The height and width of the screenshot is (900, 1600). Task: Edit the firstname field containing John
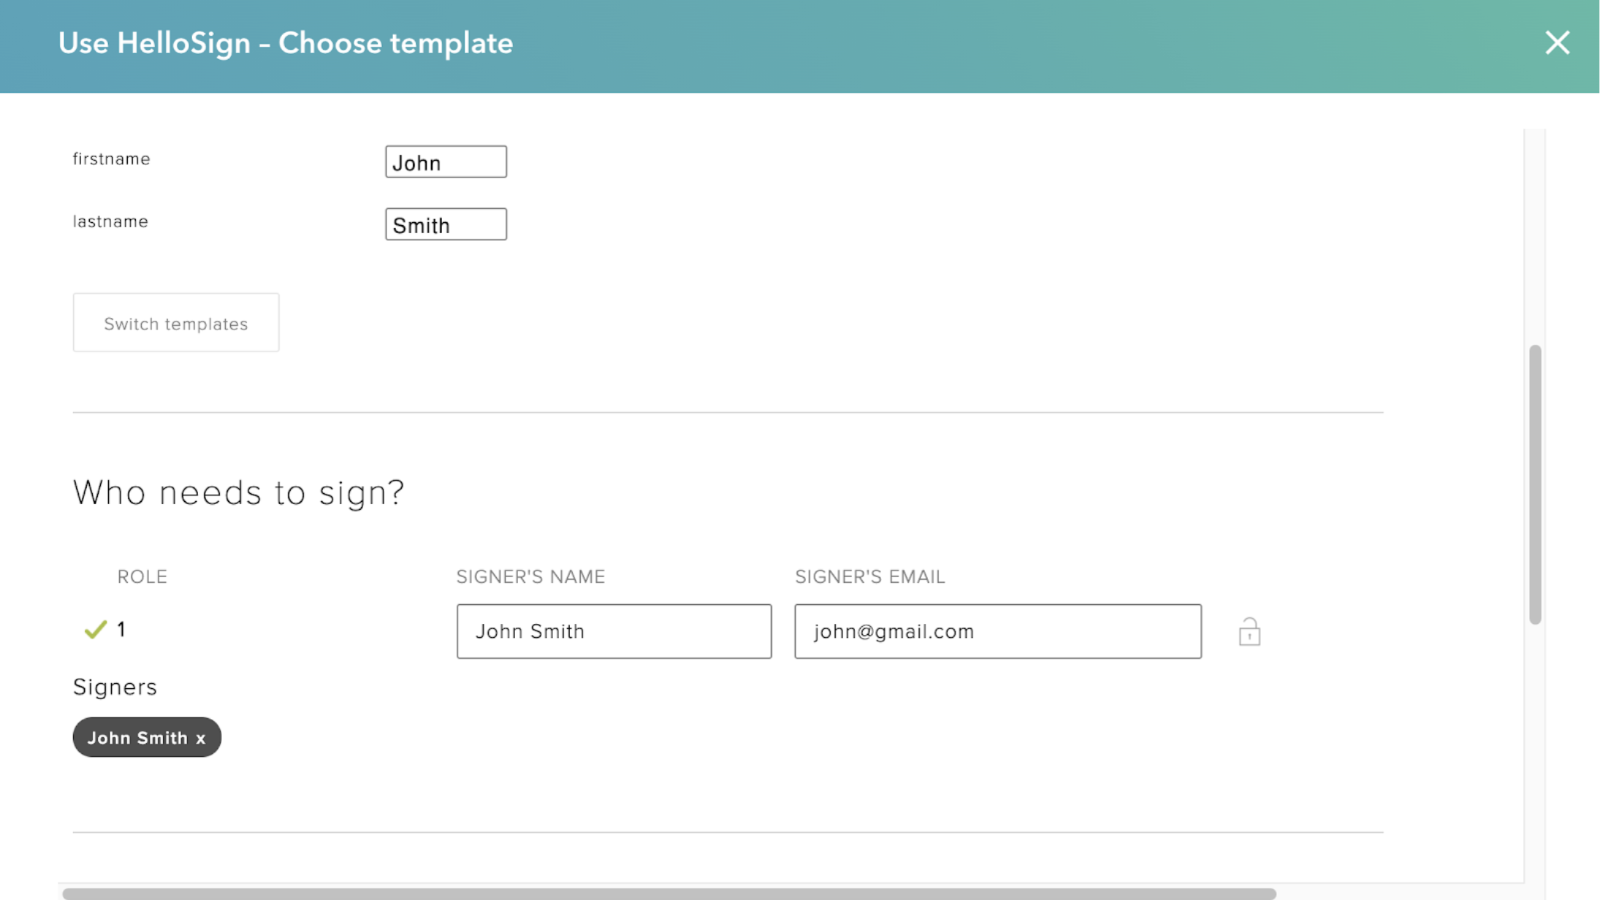(x=446, y=162)
